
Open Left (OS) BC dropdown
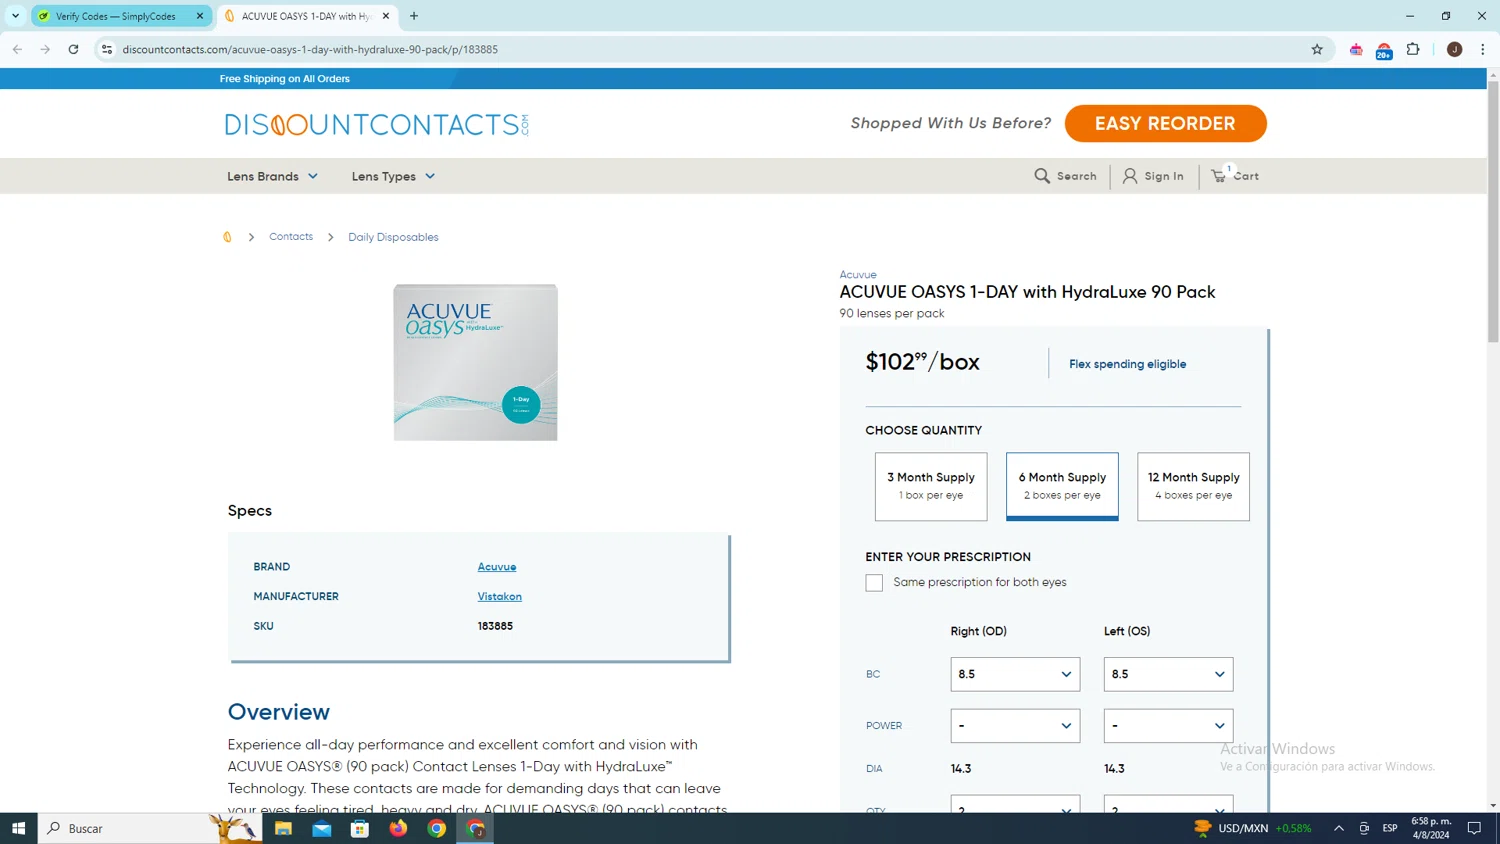click(x=1168, y=674)
